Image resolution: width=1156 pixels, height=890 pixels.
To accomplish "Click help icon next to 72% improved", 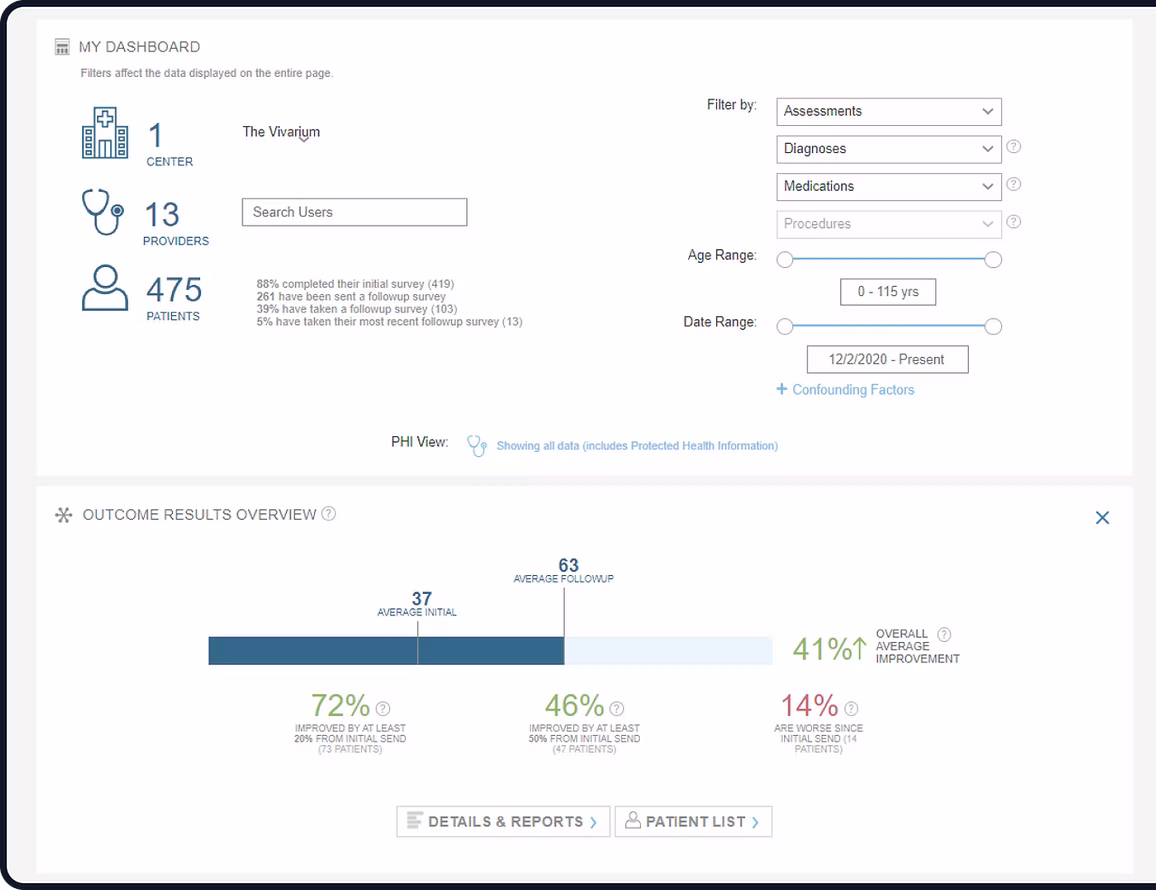I will coord(382,708).
